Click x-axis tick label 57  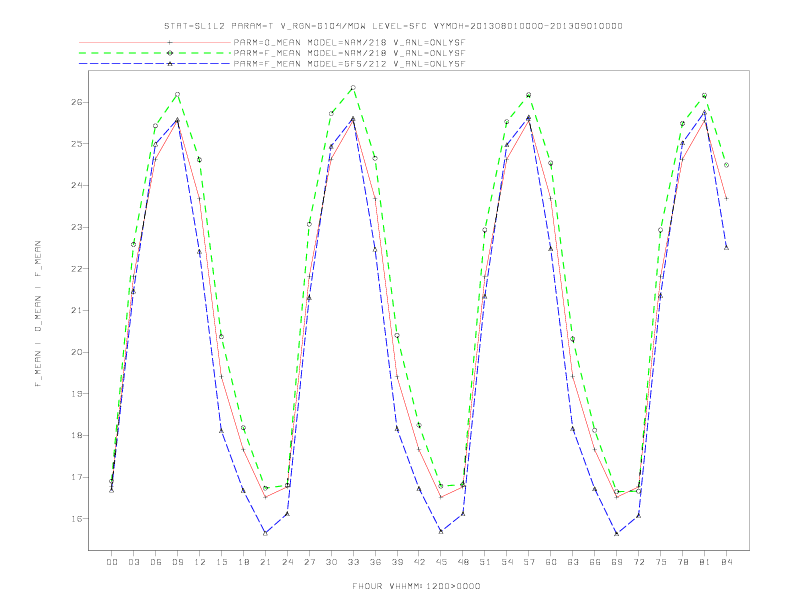coord(529,562)
